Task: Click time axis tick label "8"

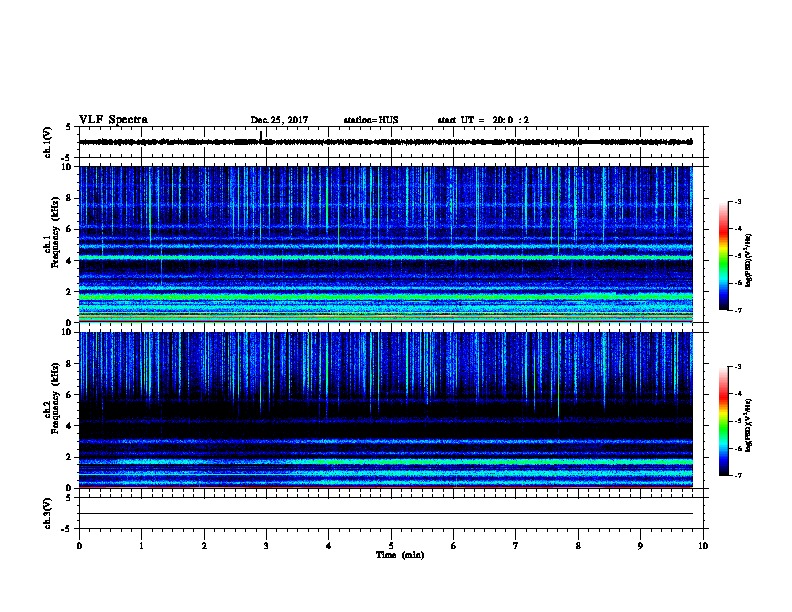Action: [x=578, y=546]
